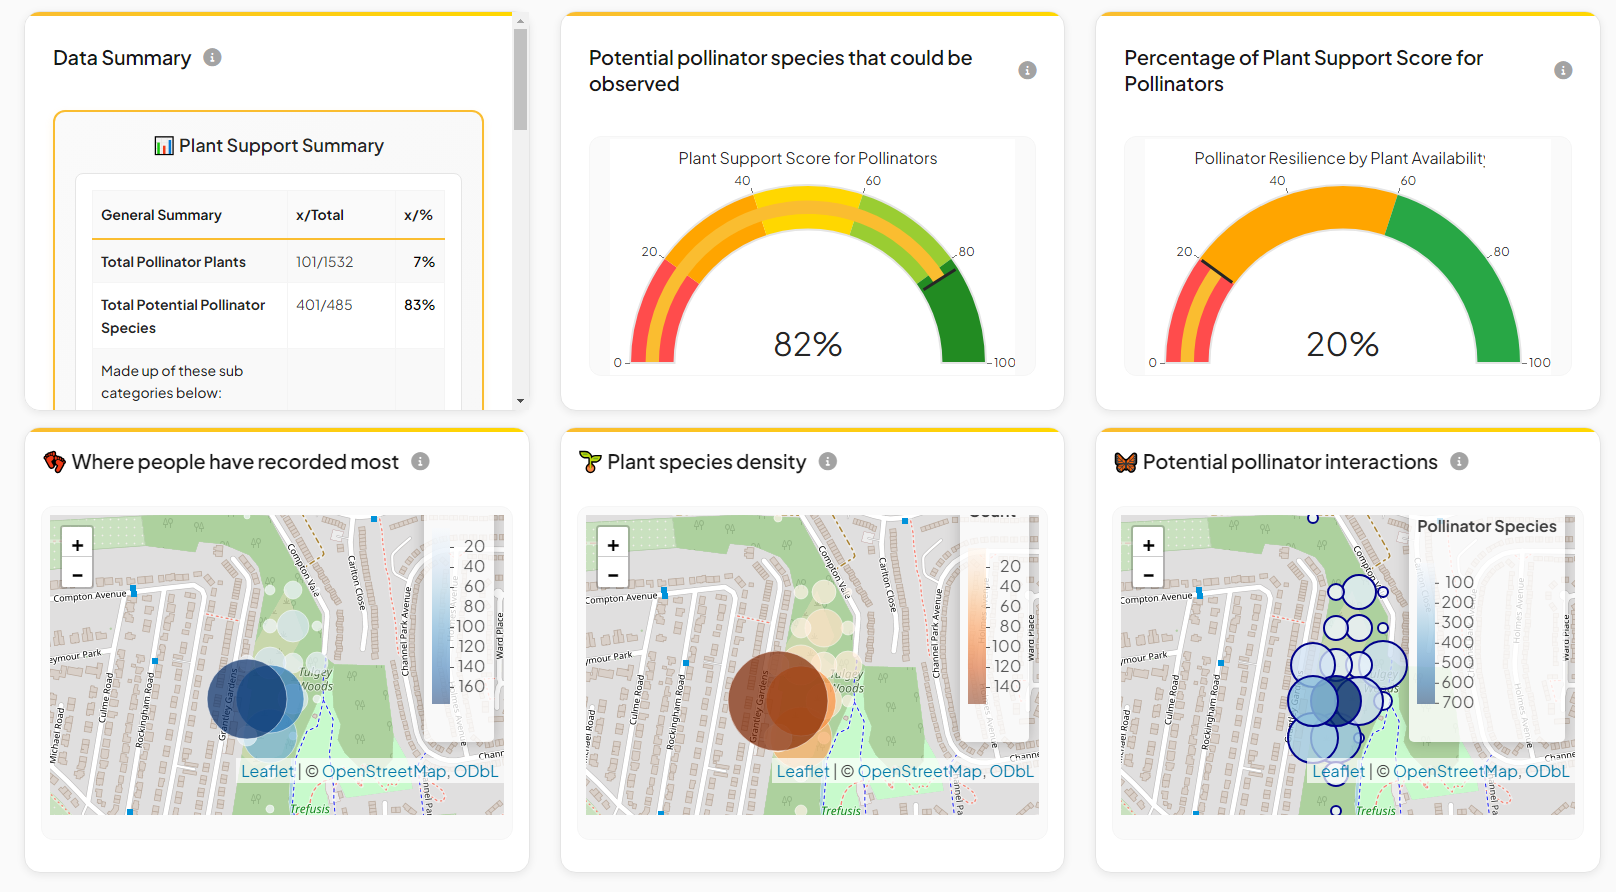Click info icon for Percentage of Plant Support Score
This screenshot has width=1616, height=892.
[1563, 70]
